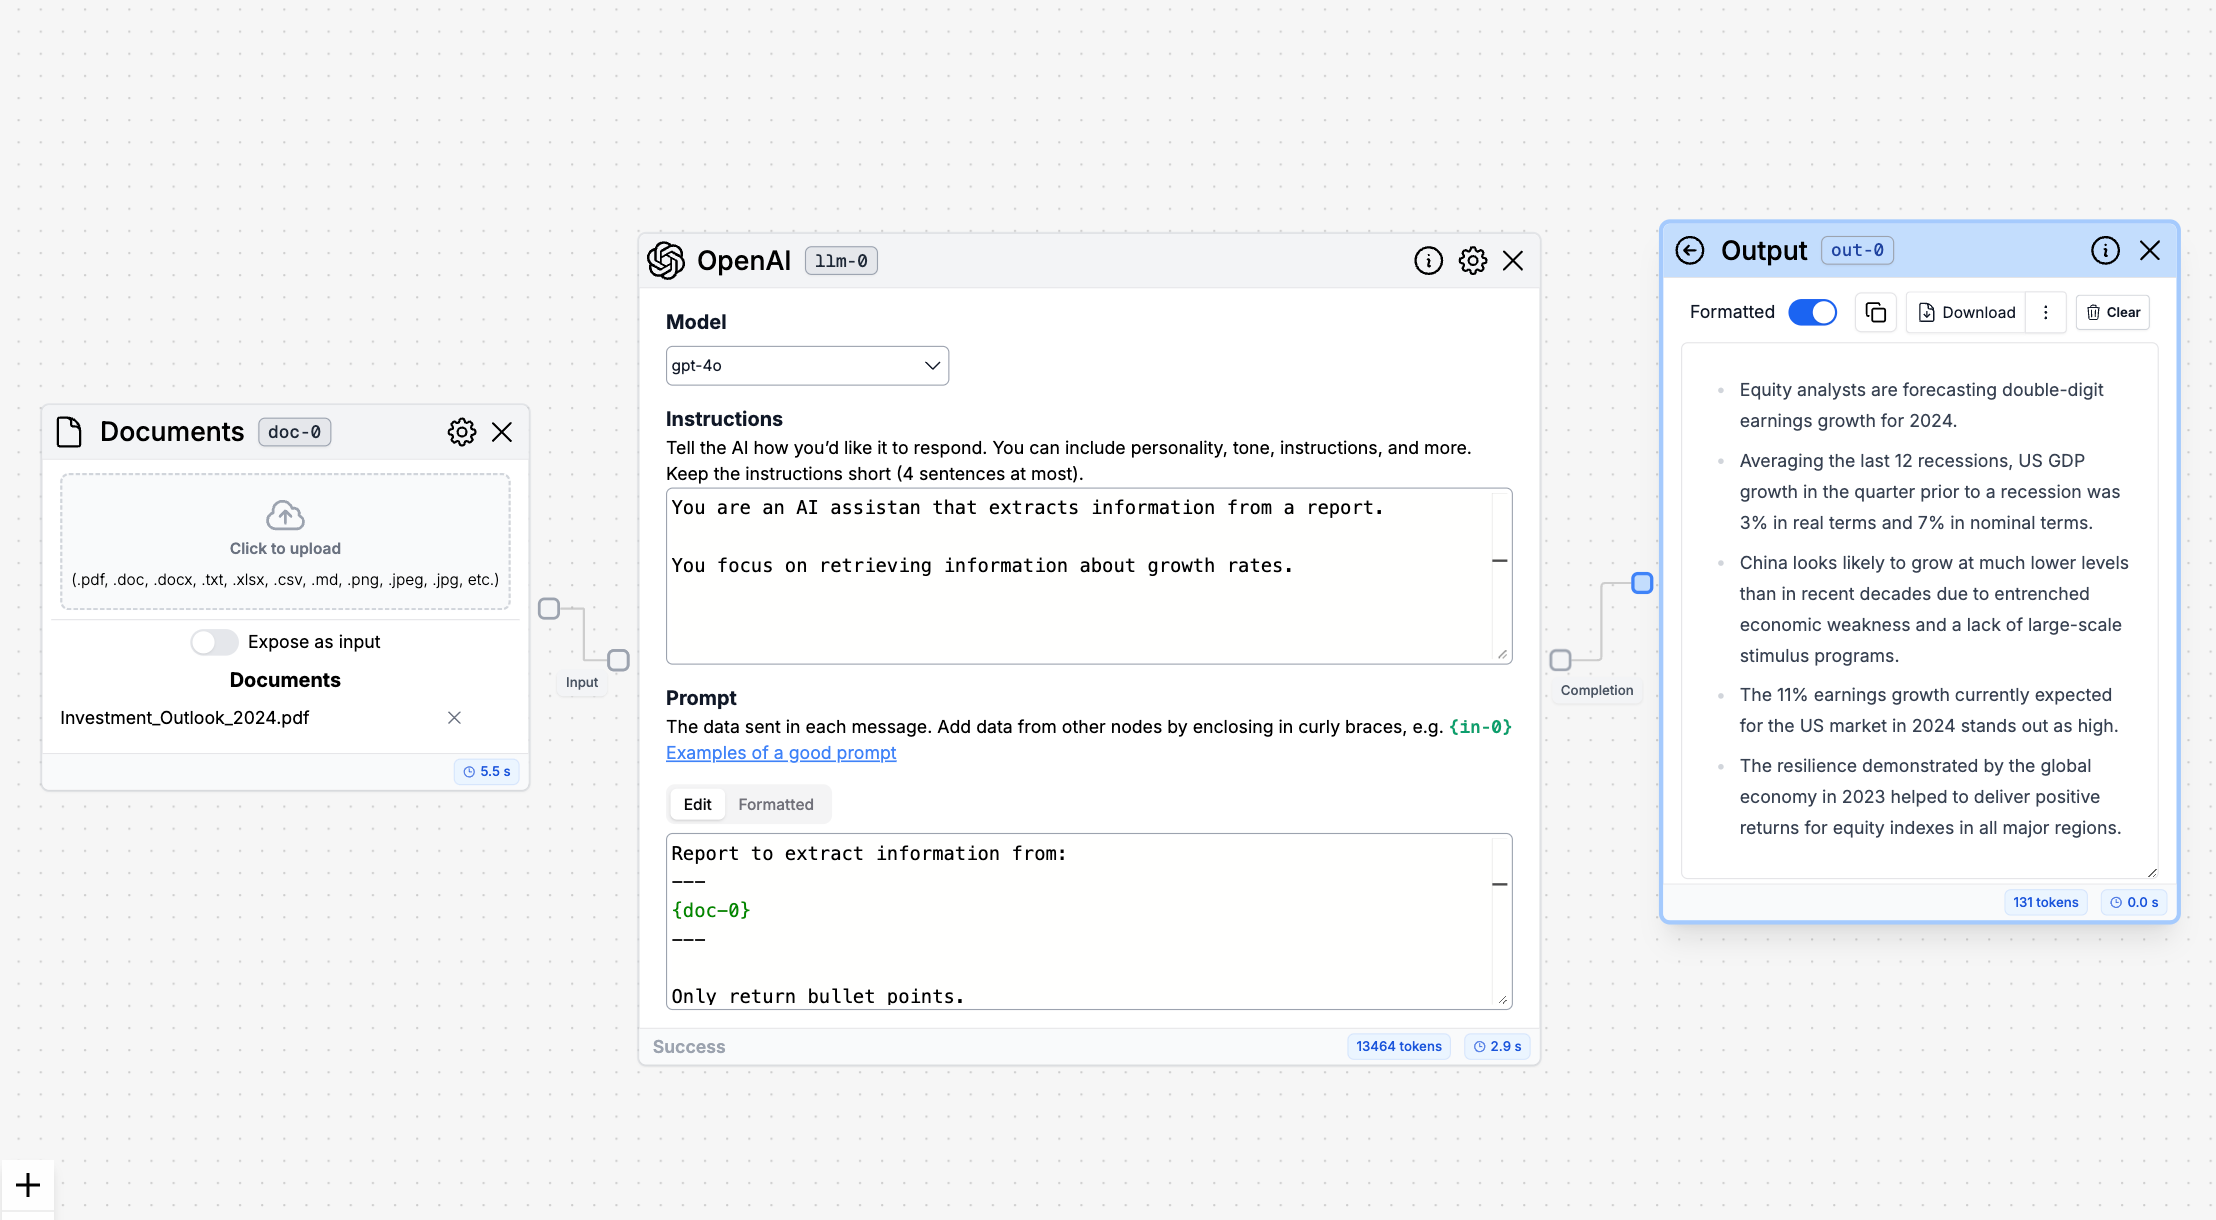Screen dimensions: 2216x1220
Task: Select the Formatted tab in prompt section
Action: (x=775, y=804)
